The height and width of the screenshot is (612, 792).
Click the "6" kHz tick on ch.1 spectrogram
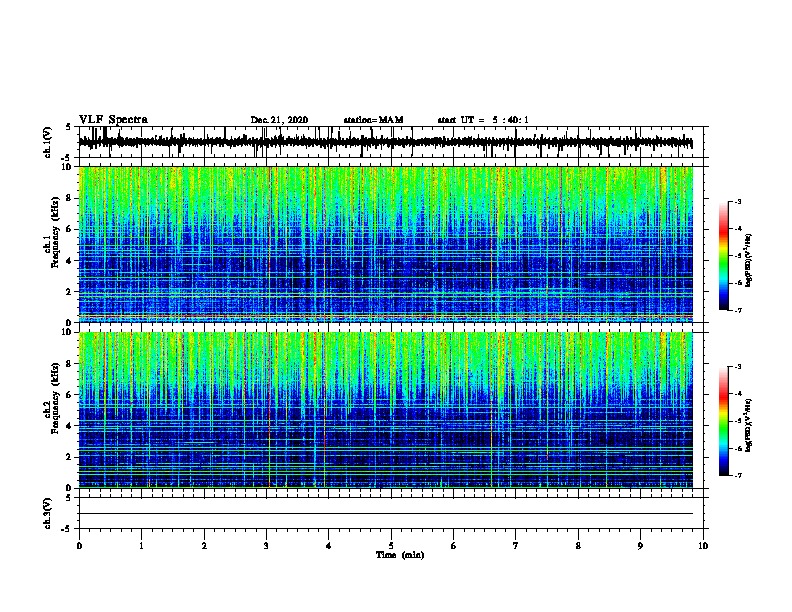pos(69,229)
